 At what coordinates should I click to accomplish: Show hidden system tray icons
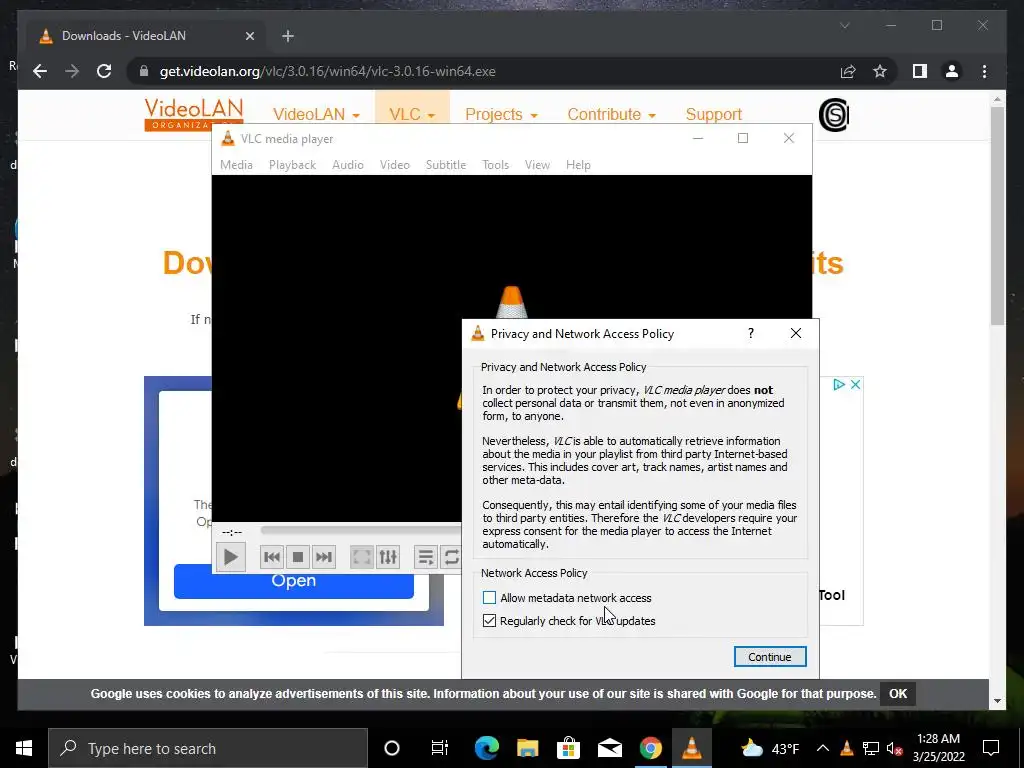pos(823,748)
